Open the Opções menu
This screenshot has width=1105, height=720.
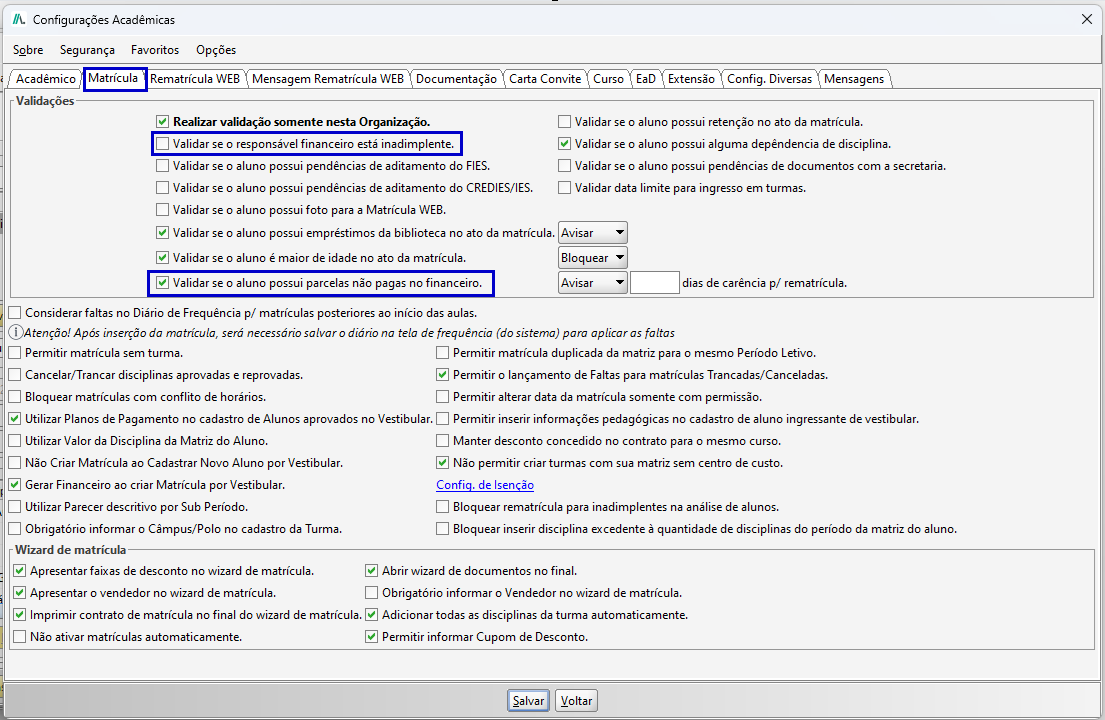[216, 50]
